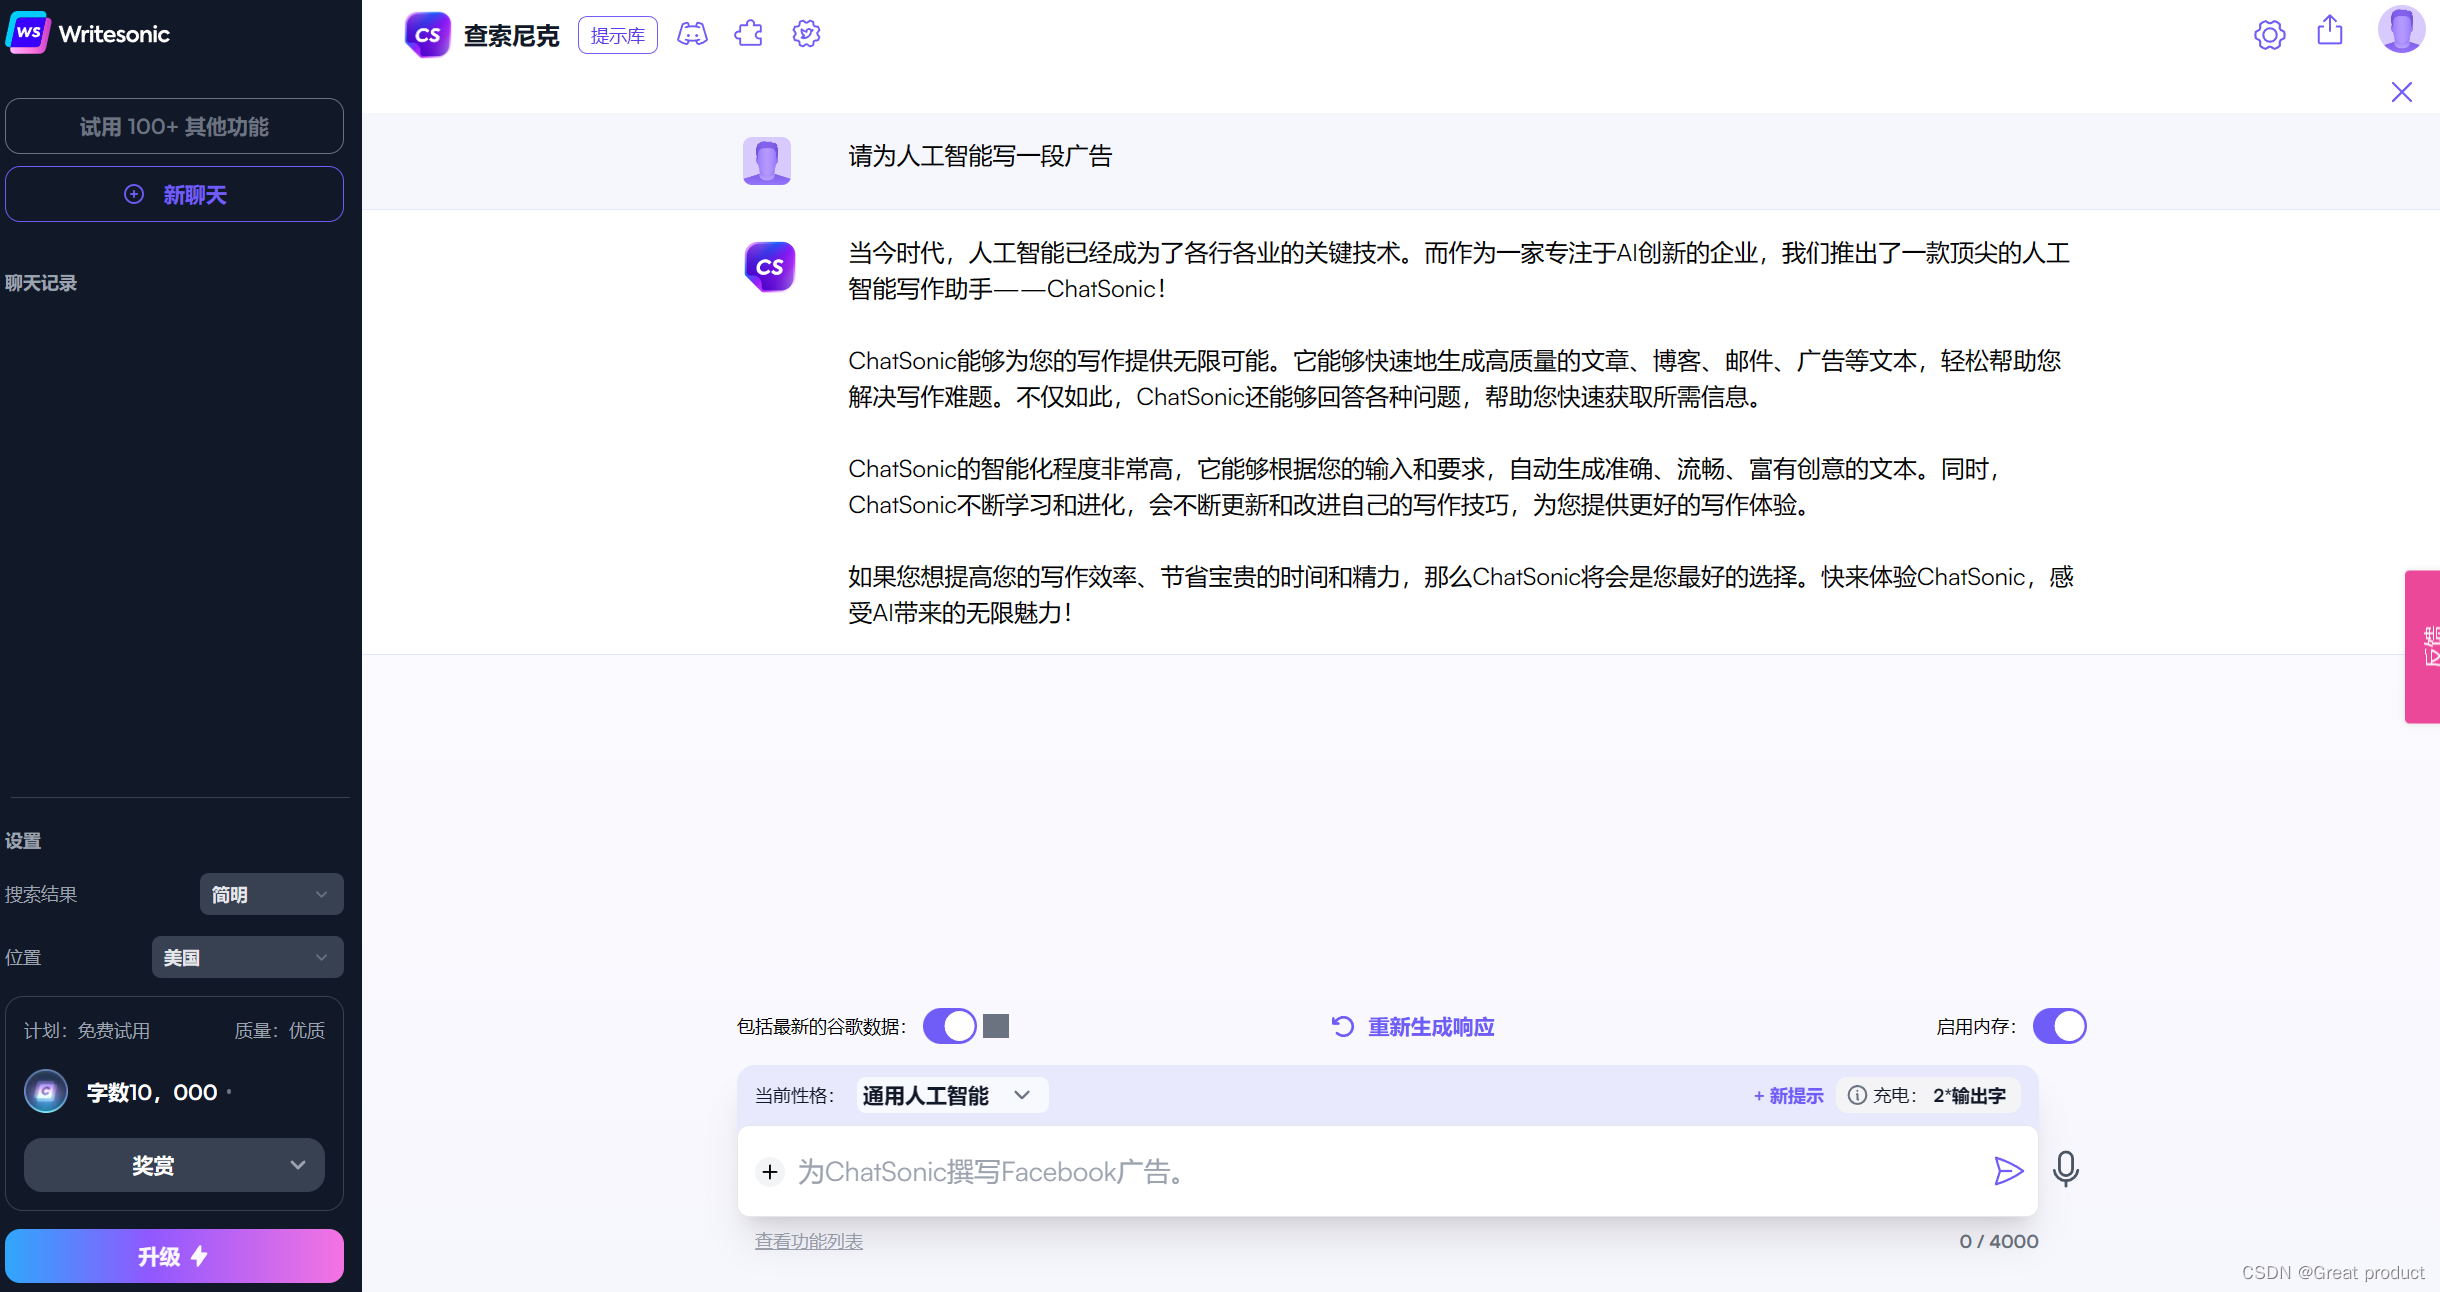The width and height of the screenshot is (2440, 1292).
Task: Click 质量: 优质 text
Action: click(x=280, y=1030)
